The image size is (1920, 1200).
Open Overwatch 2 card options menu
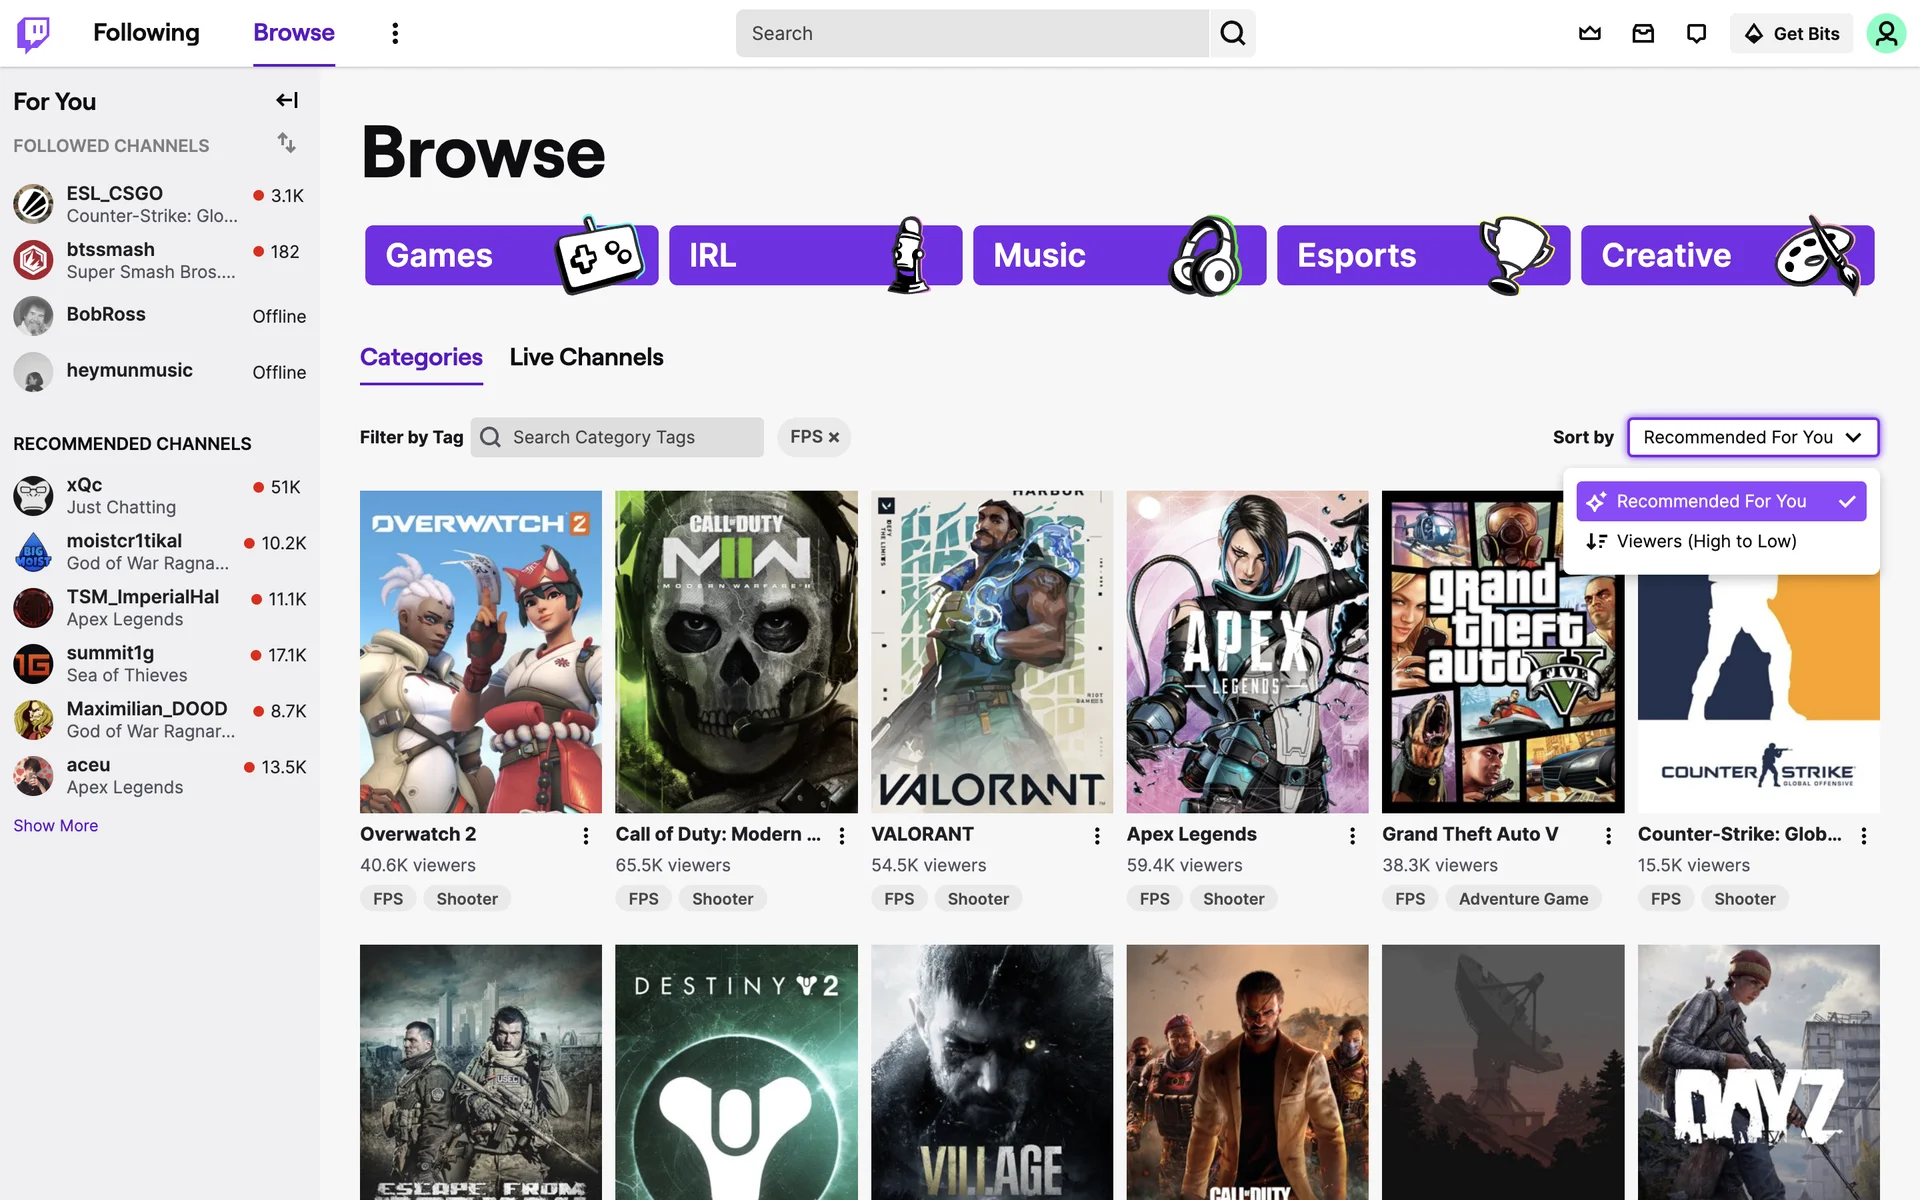pos(586,835)
